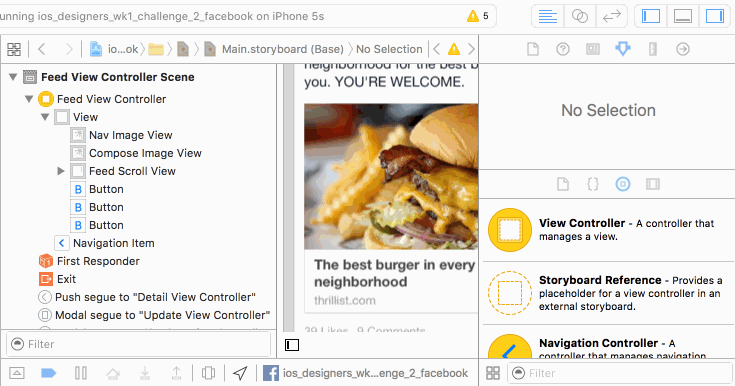Open the Size inspector tab
This screenshot has width=735, height=386.
coord(653,49)
